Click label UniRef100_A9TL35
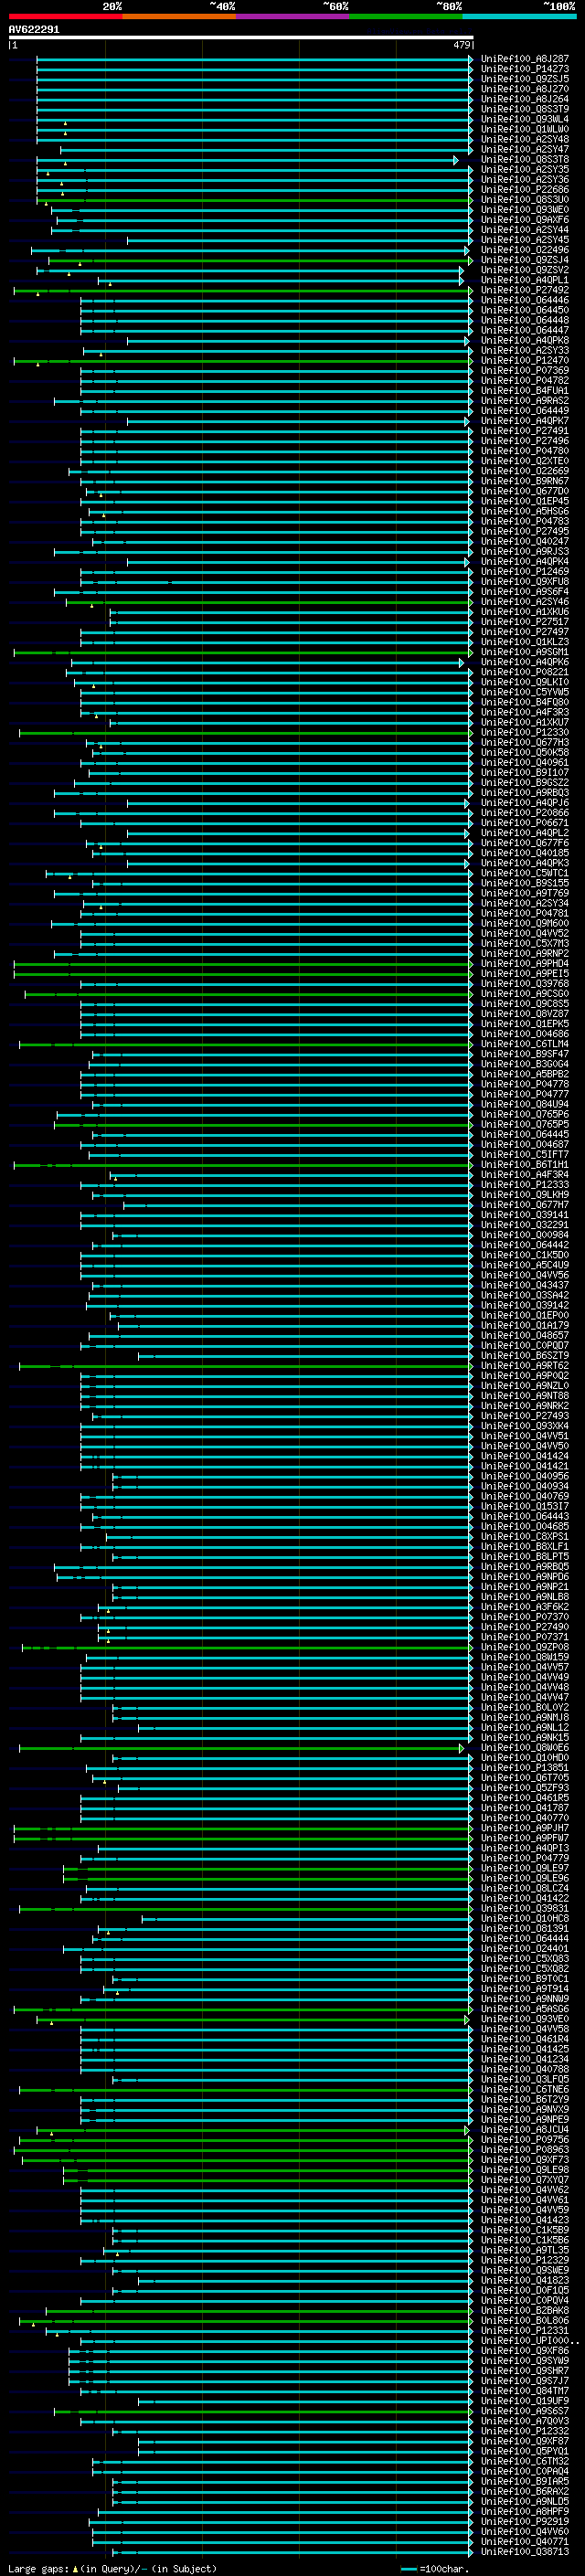This screenshot has height=2576, width=585. [x=525, y=2250]
